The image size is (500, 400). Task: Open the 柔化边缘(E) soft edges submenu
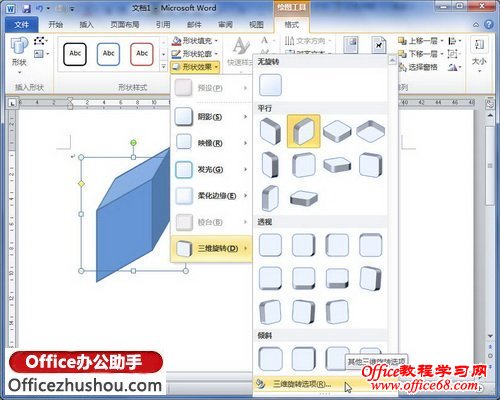coord(211,196)
